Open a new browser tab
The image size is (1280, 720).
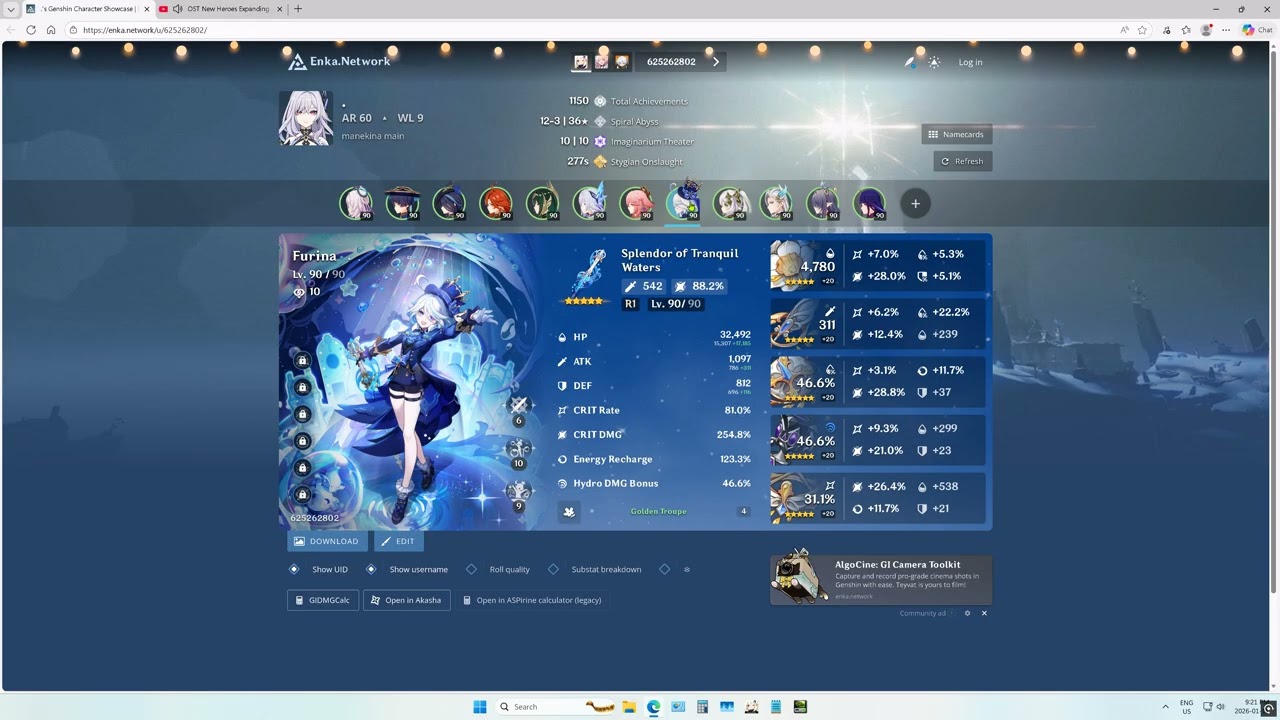298,9
